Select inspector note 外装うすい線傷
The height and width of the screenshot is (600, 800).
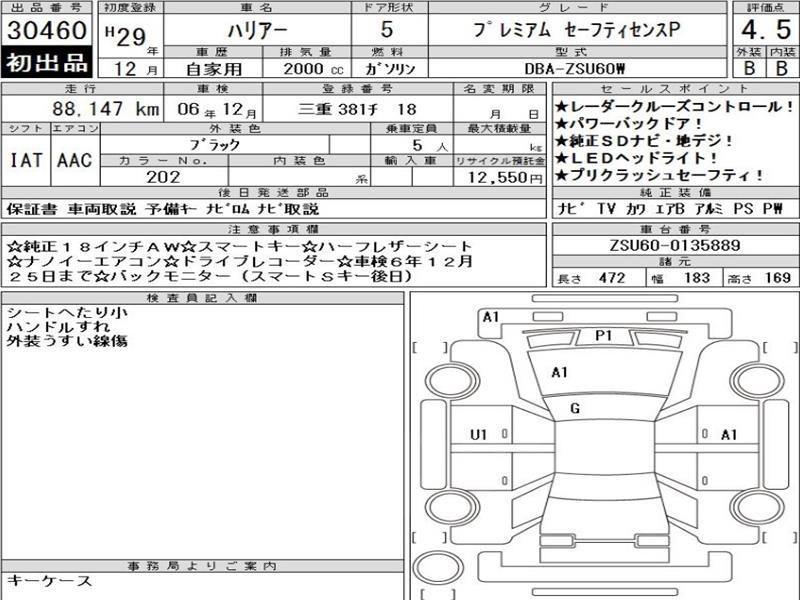67,341
